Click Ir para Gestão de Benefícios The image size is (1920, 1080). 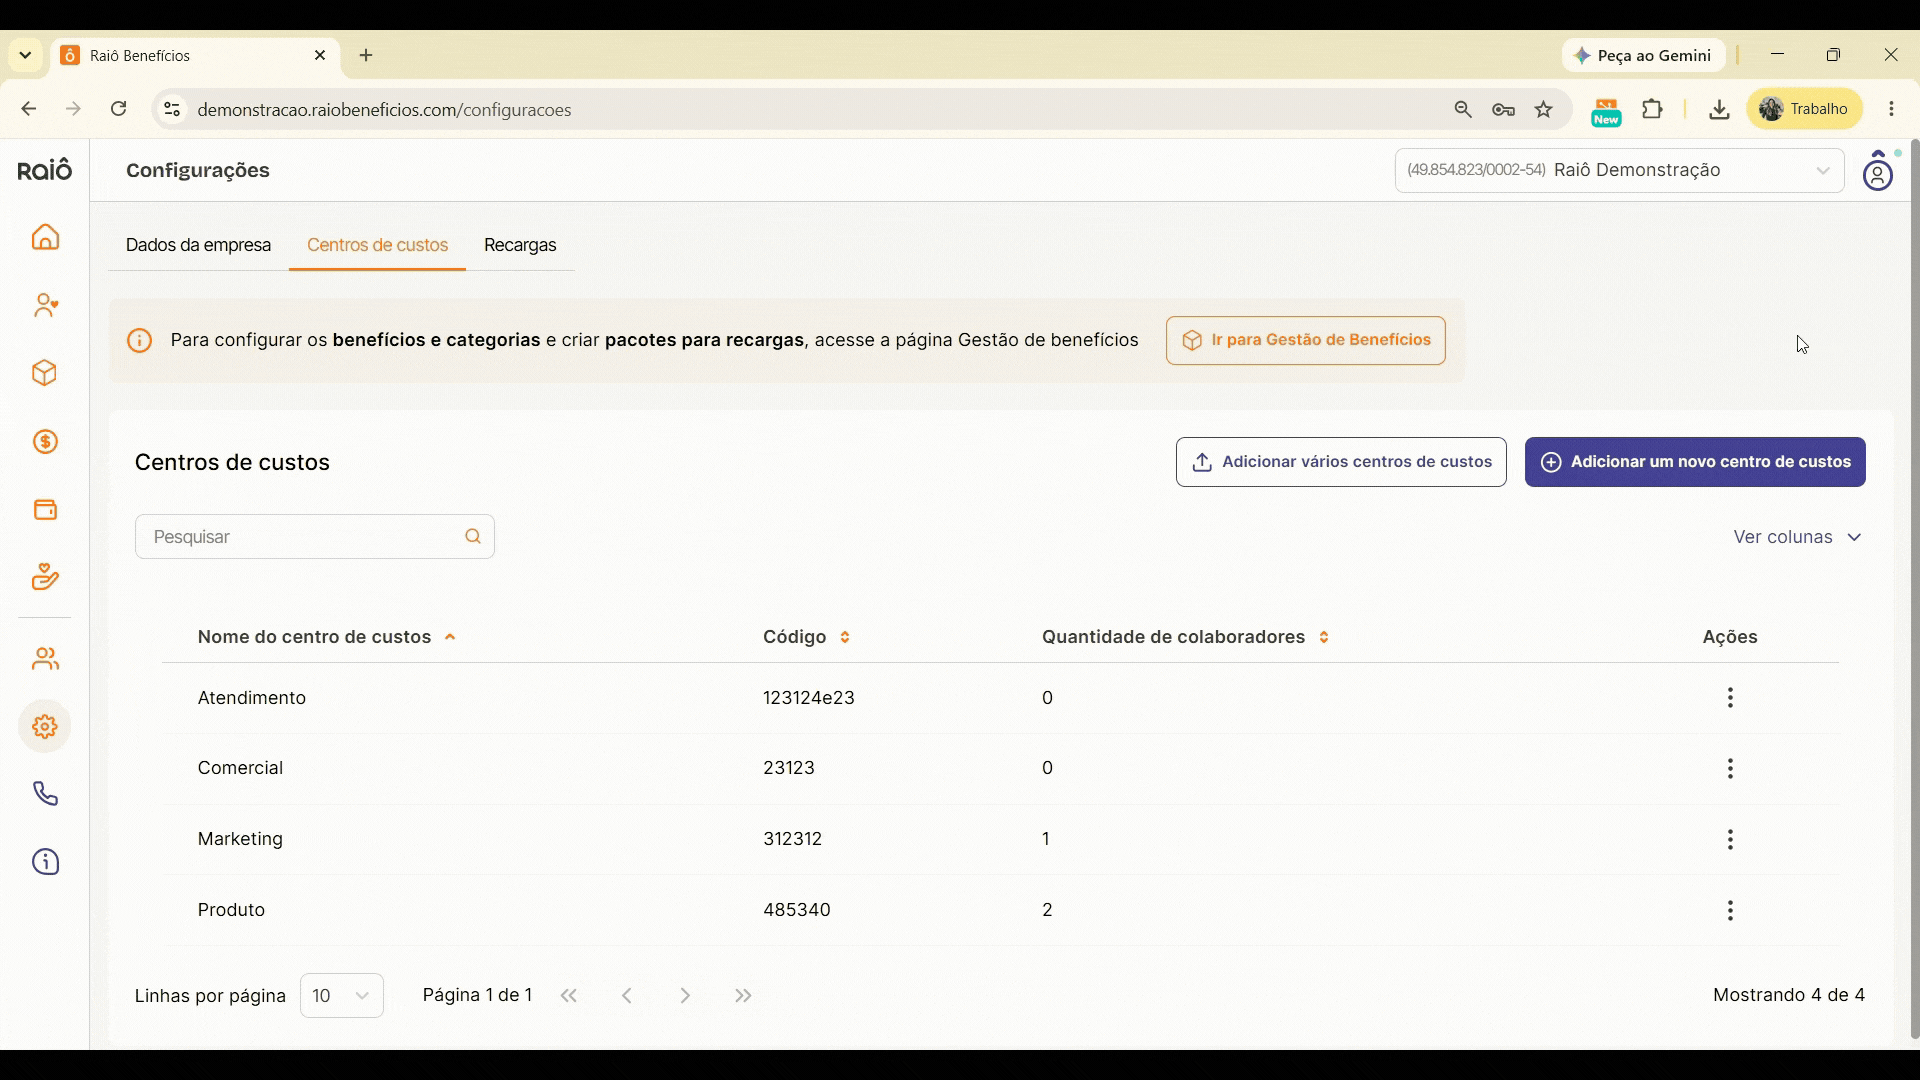1305,340
